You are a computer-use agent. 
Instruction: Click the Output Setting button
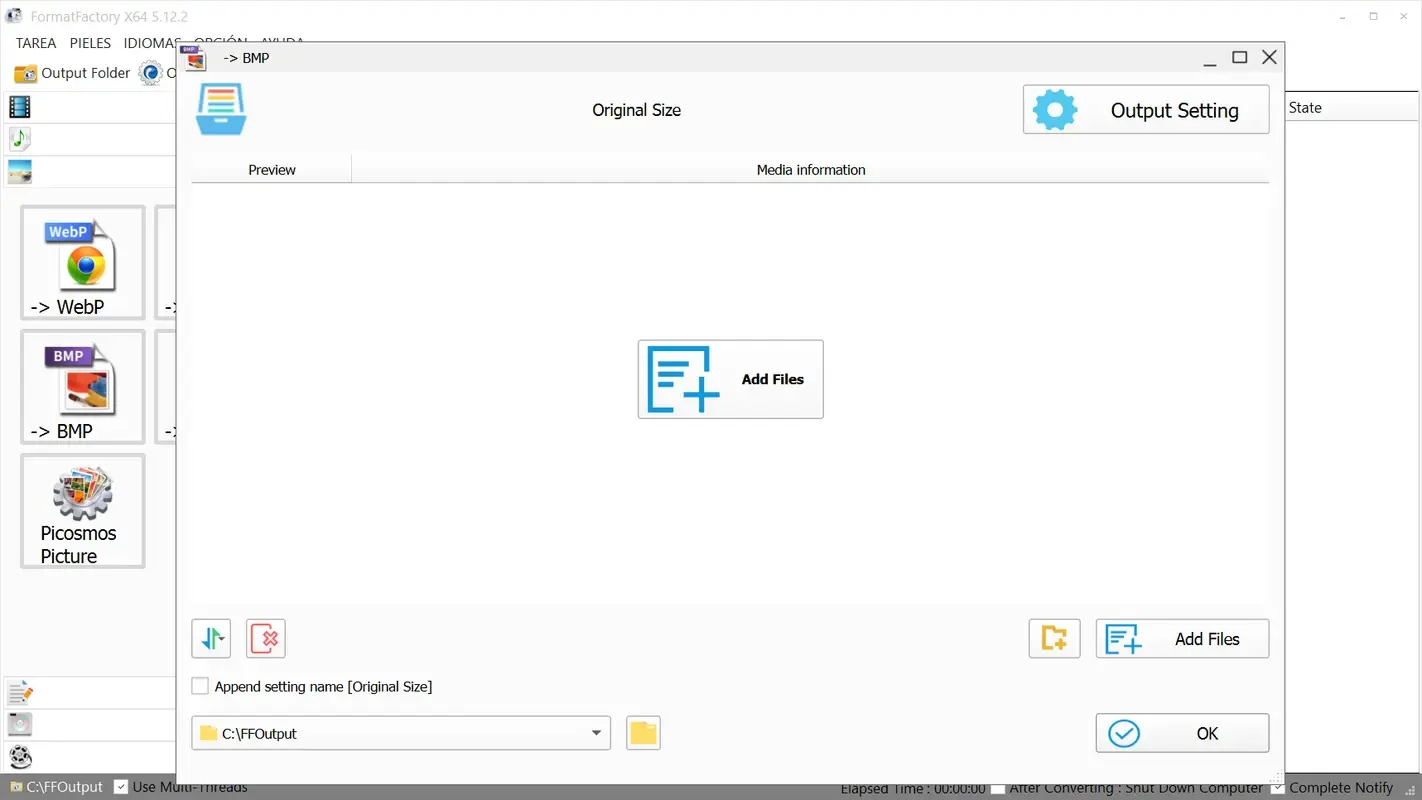click(1145, 109)
